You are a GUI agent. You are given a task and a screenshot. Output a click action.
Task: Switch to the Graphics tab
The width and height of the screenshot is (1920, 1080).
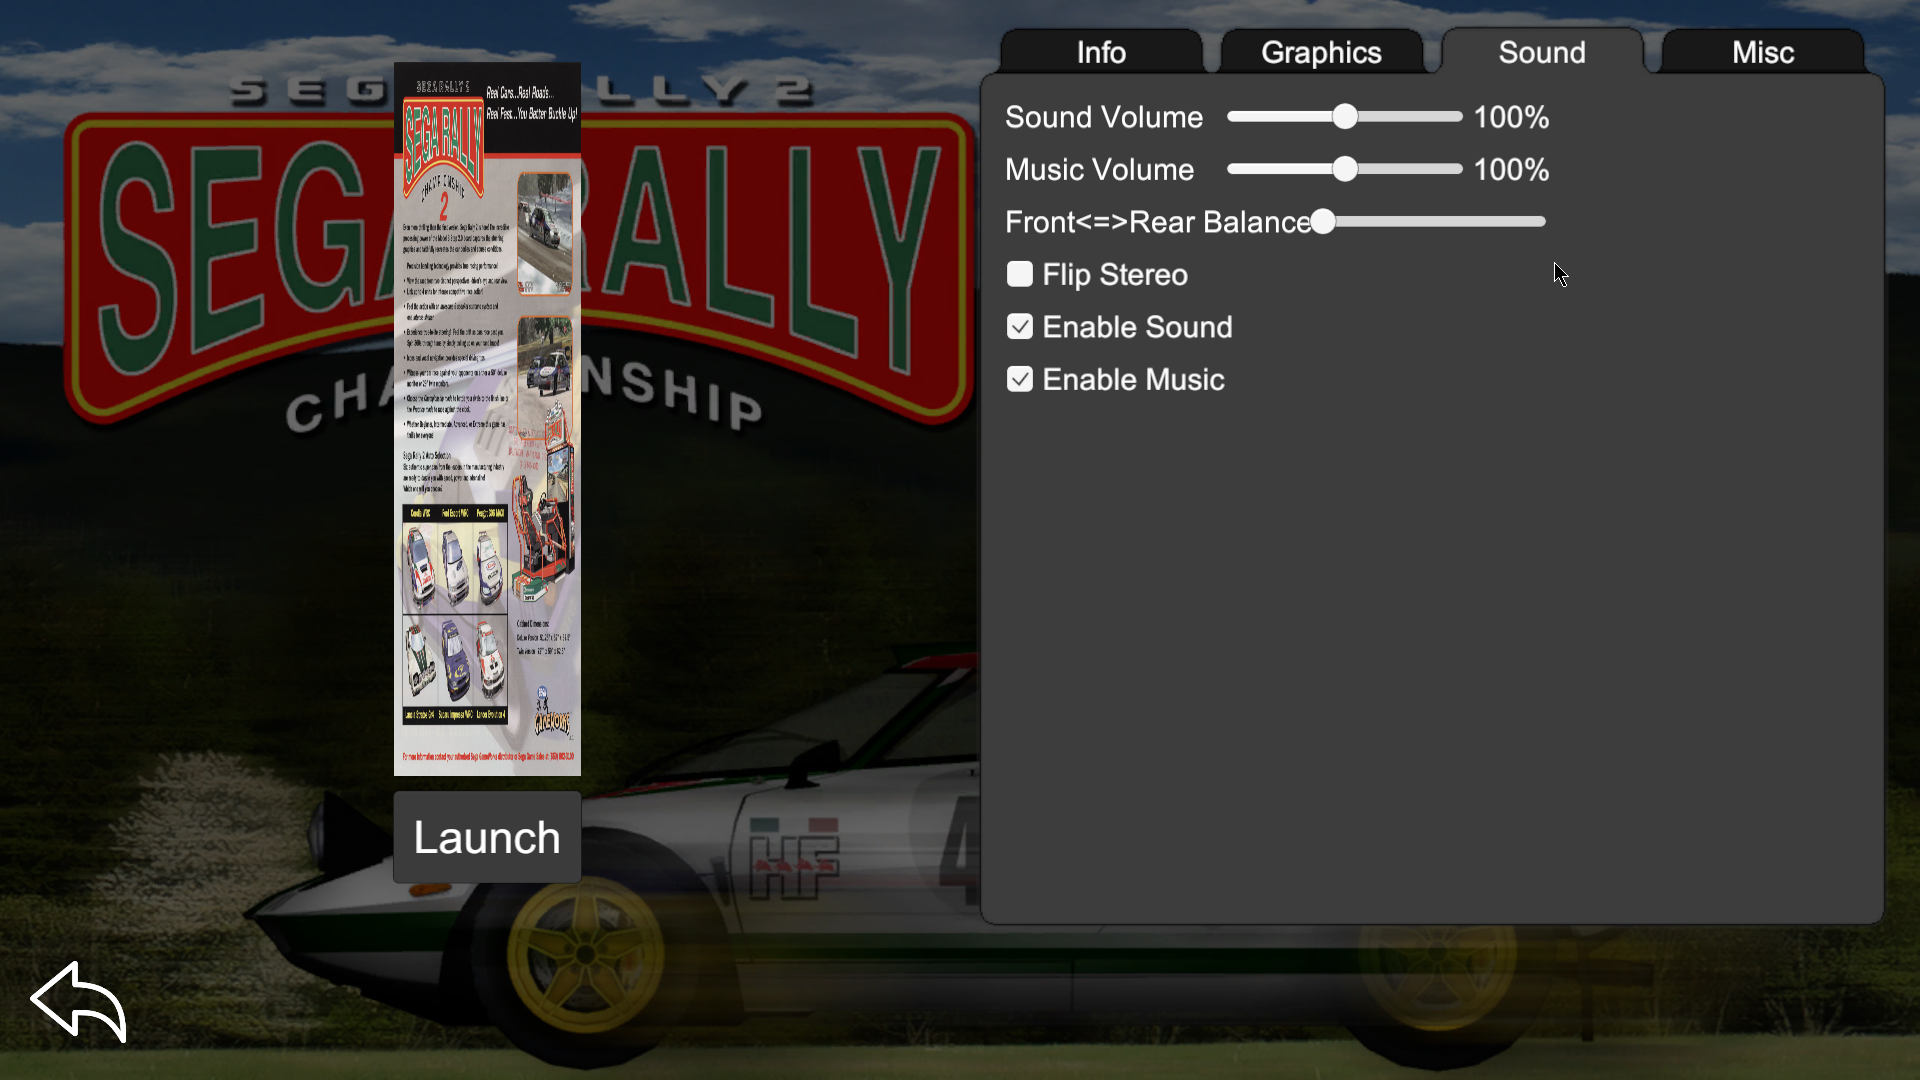pos(1321,52)
